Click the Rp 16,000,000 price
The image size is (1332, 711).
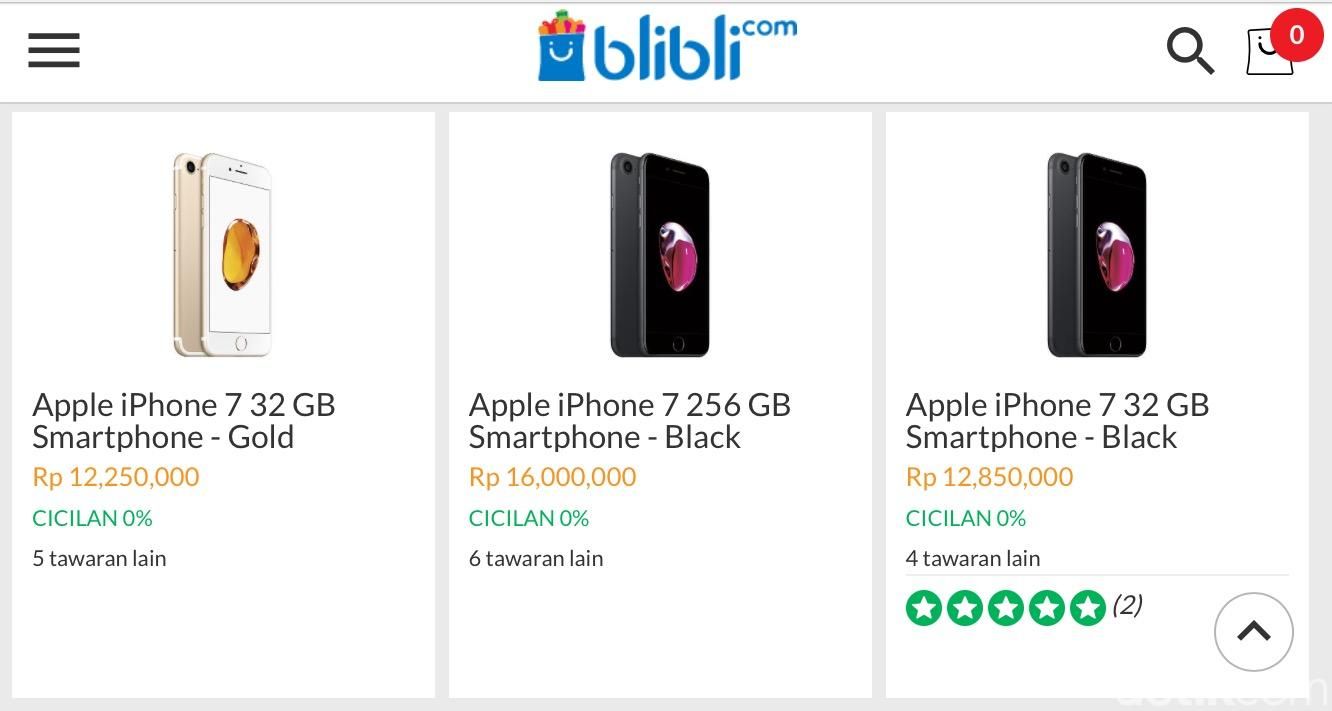coord(552,477)
